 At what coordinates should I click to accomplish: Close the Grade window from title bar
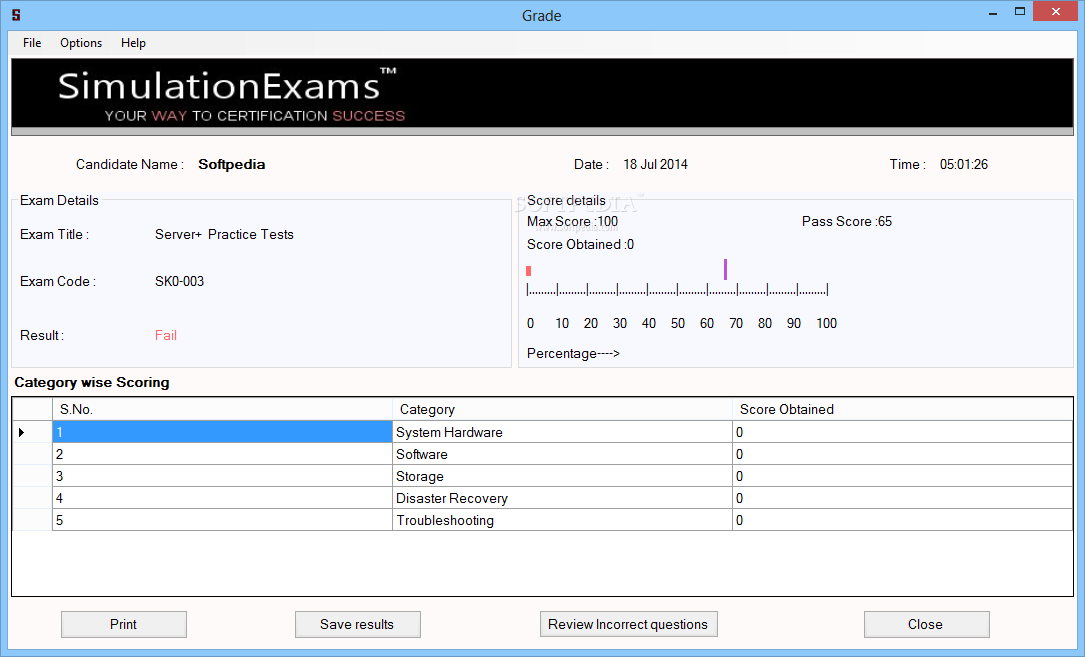click(1056, 12)
